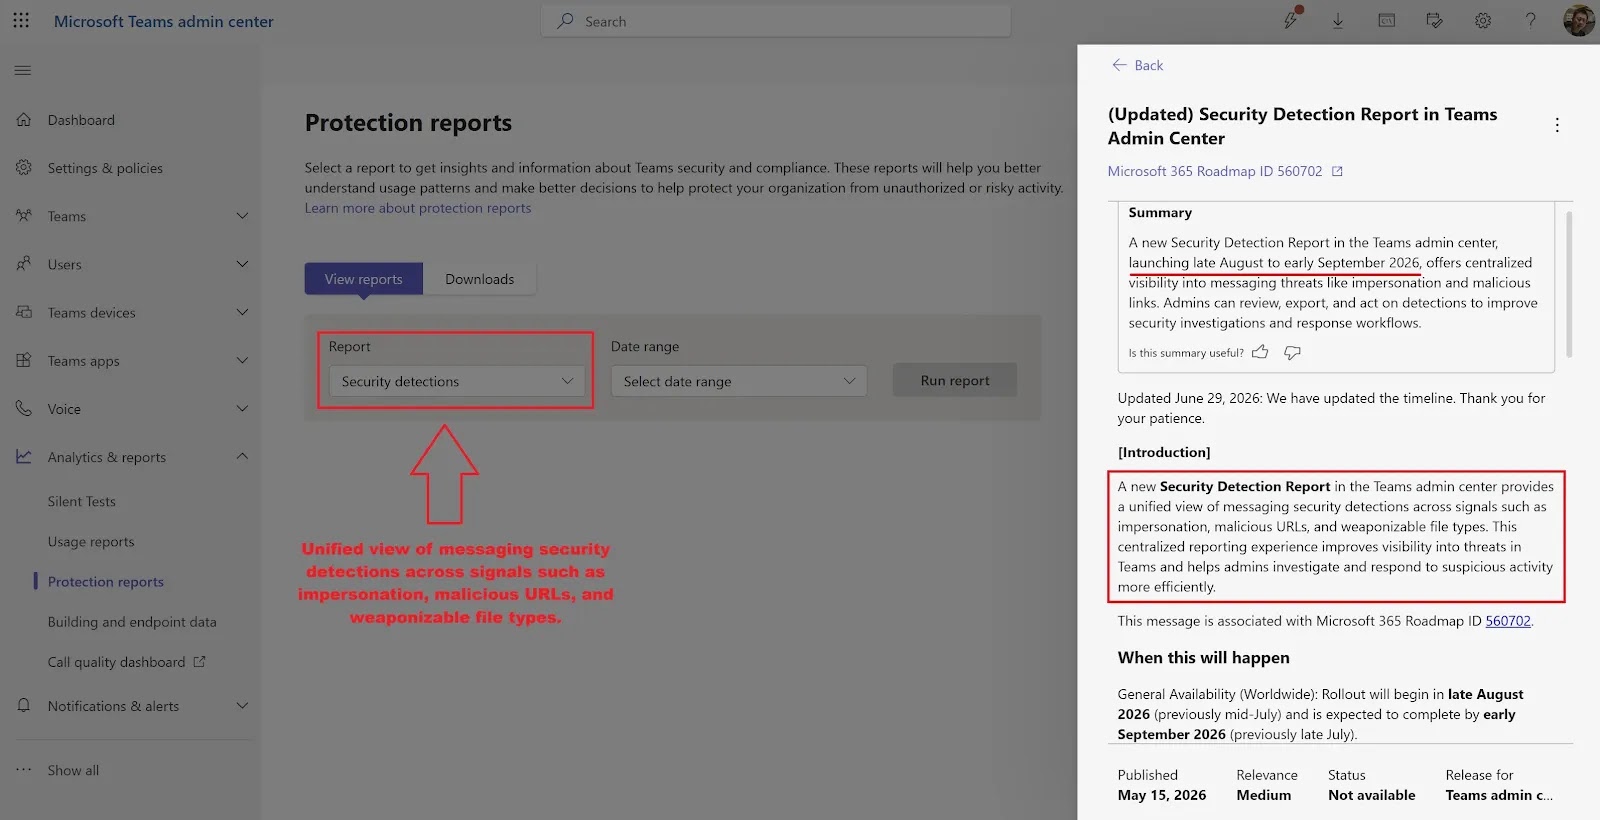Click the "Not available" status value

(1372, 795)
